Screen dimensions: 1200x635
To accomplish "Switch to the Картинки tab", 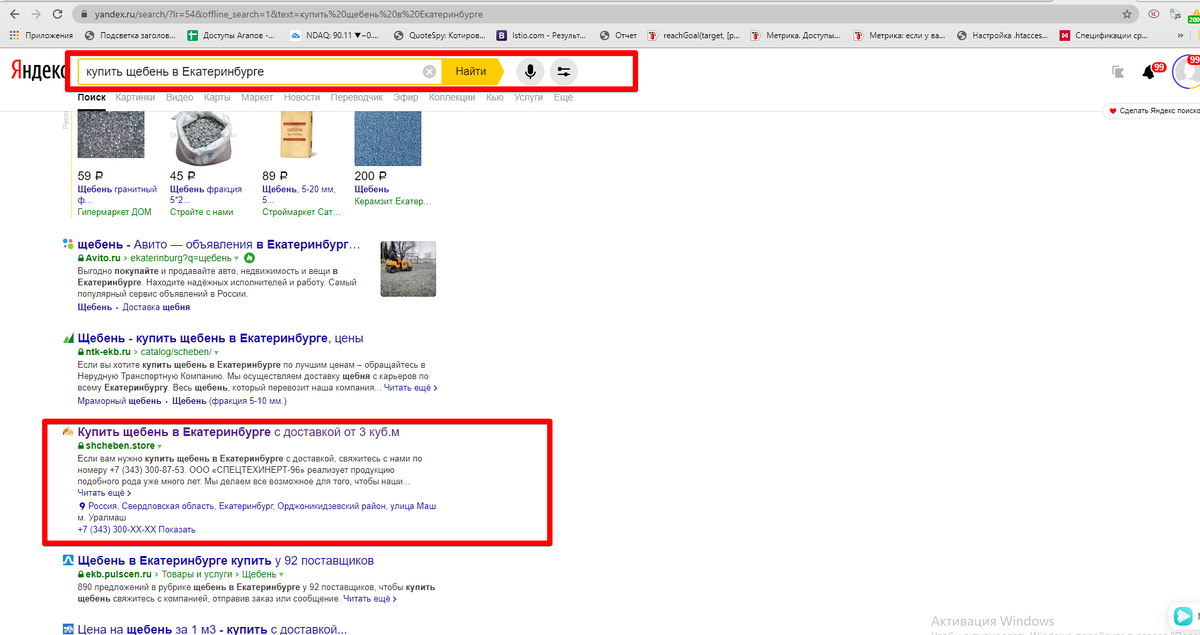I will 135,98.
